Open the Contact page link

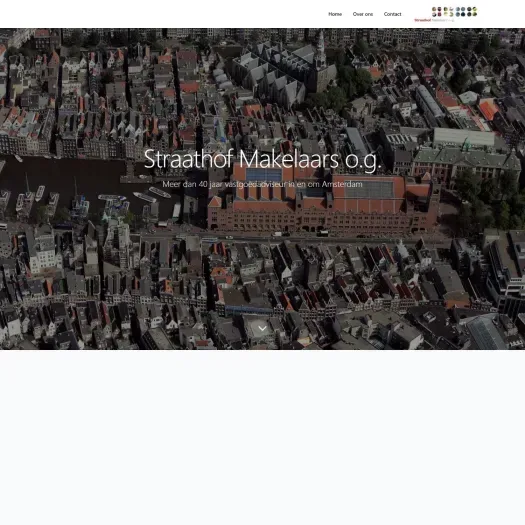(392, 14)
